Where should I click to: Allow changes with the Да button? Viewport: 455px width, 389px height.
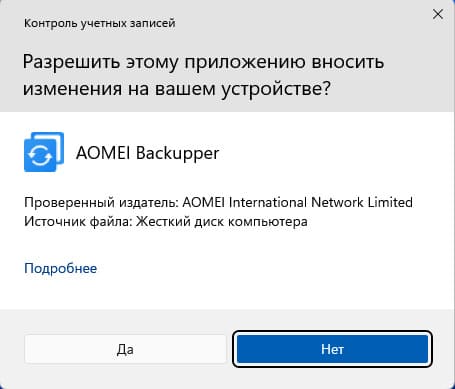click(125, 349)
